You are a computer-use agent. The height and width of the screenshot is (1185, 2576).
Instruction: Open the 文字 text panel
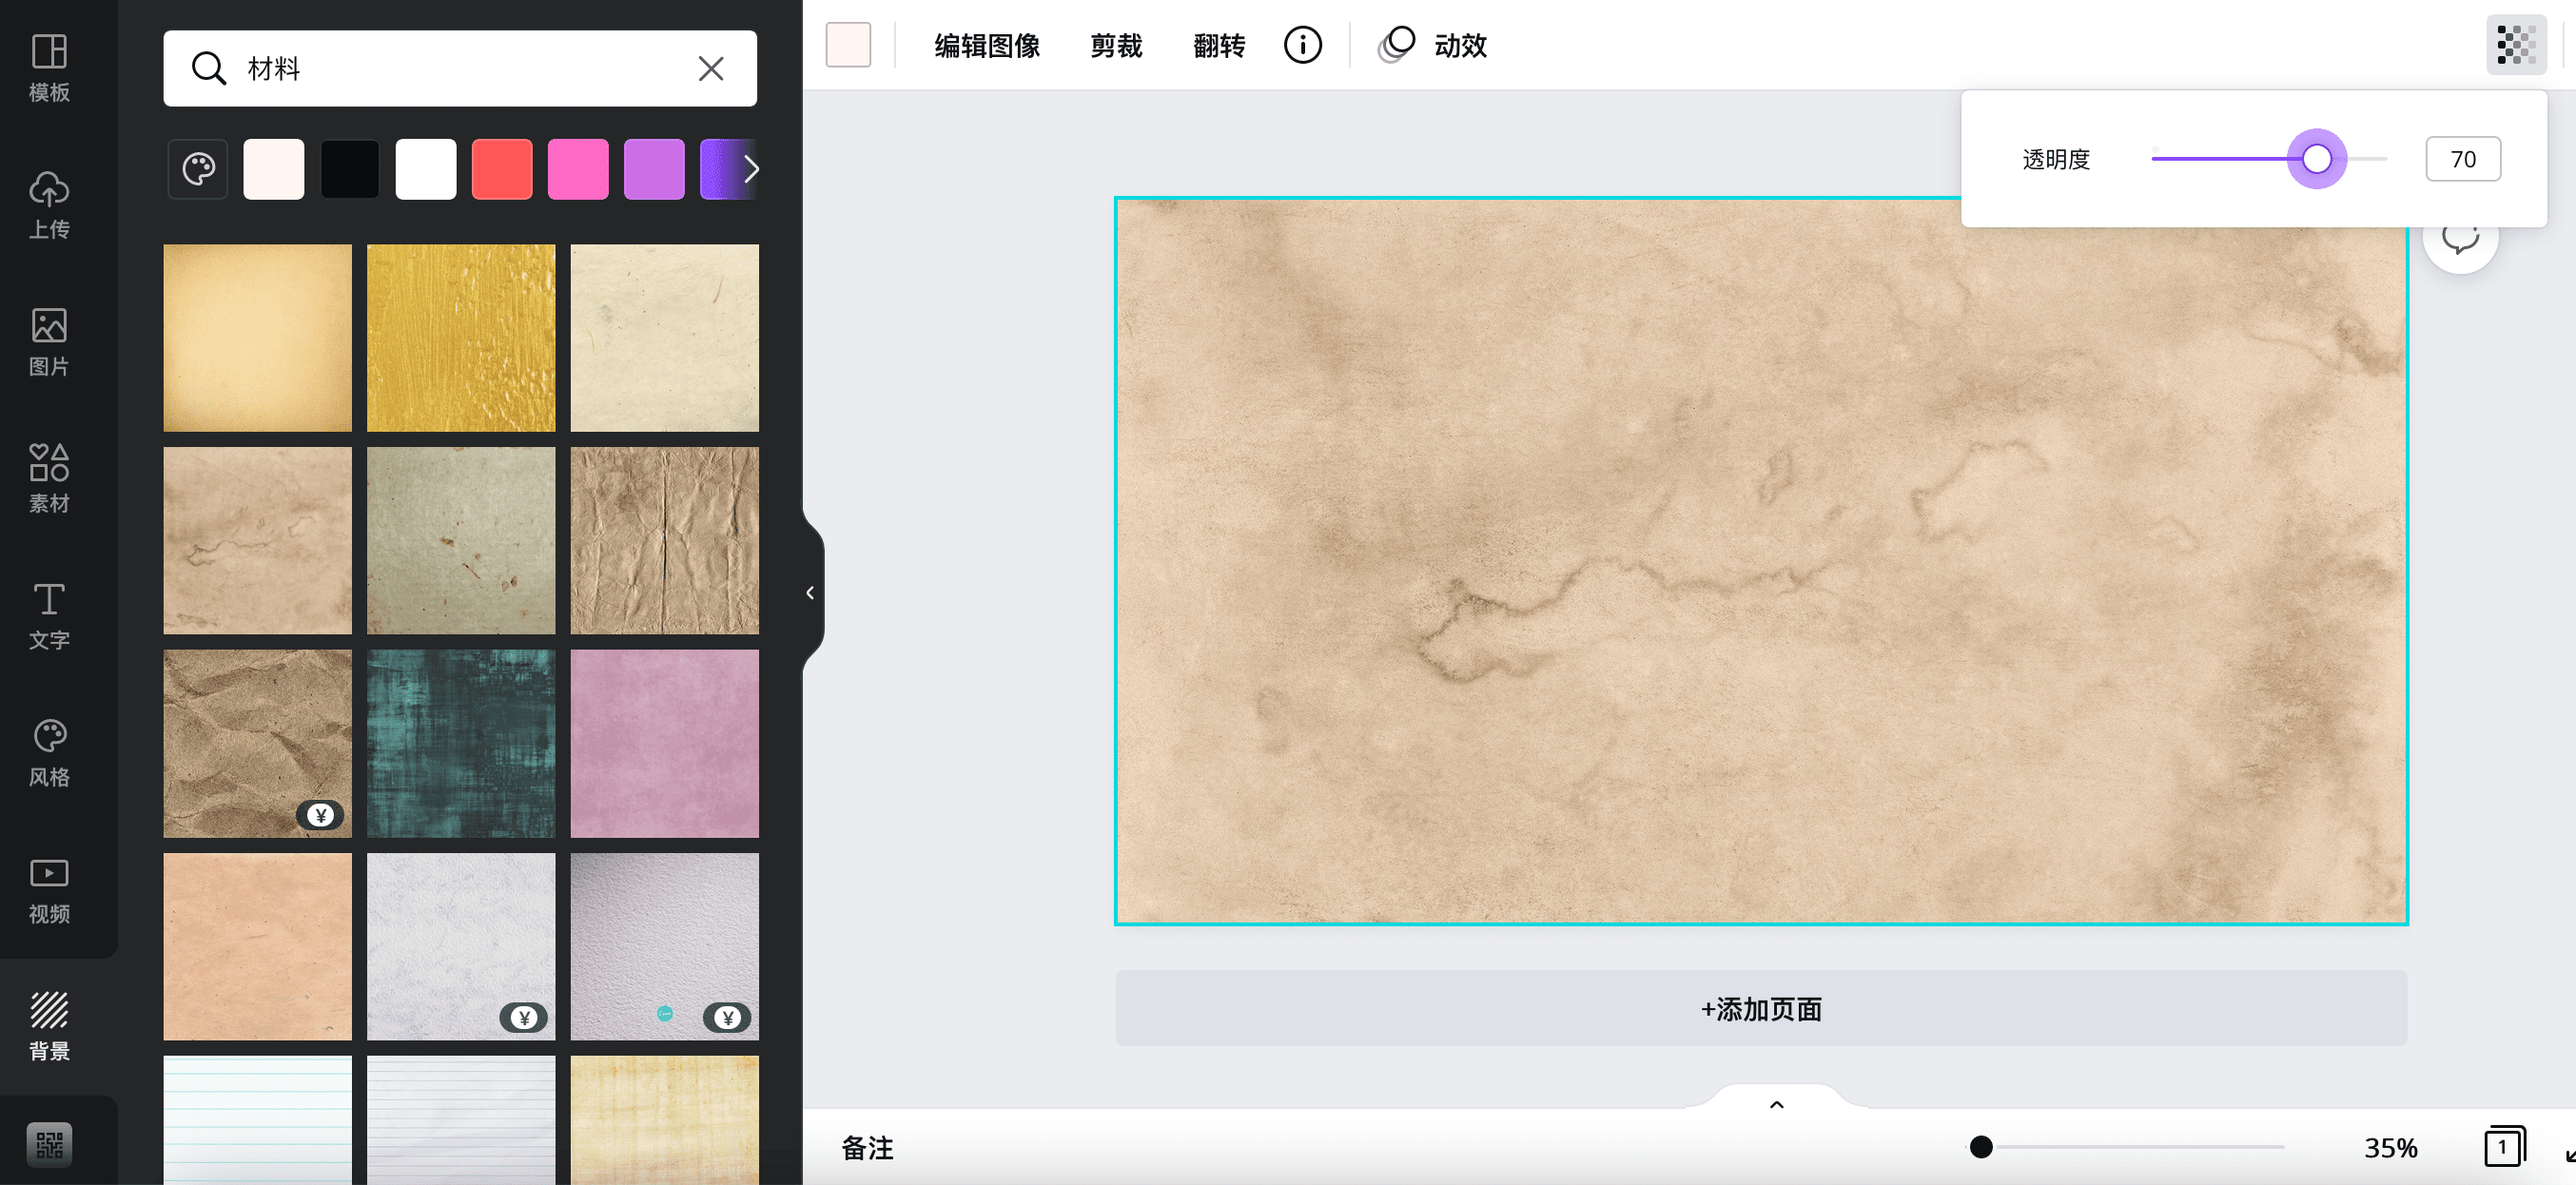49,616
